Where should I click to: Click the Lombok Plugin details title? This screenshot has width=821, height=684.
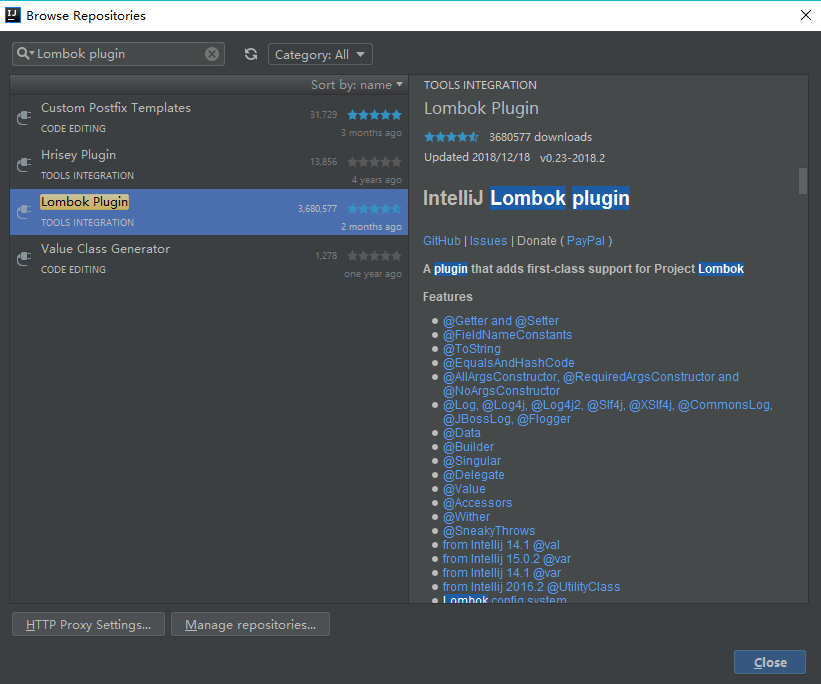[x=481, y=108]
